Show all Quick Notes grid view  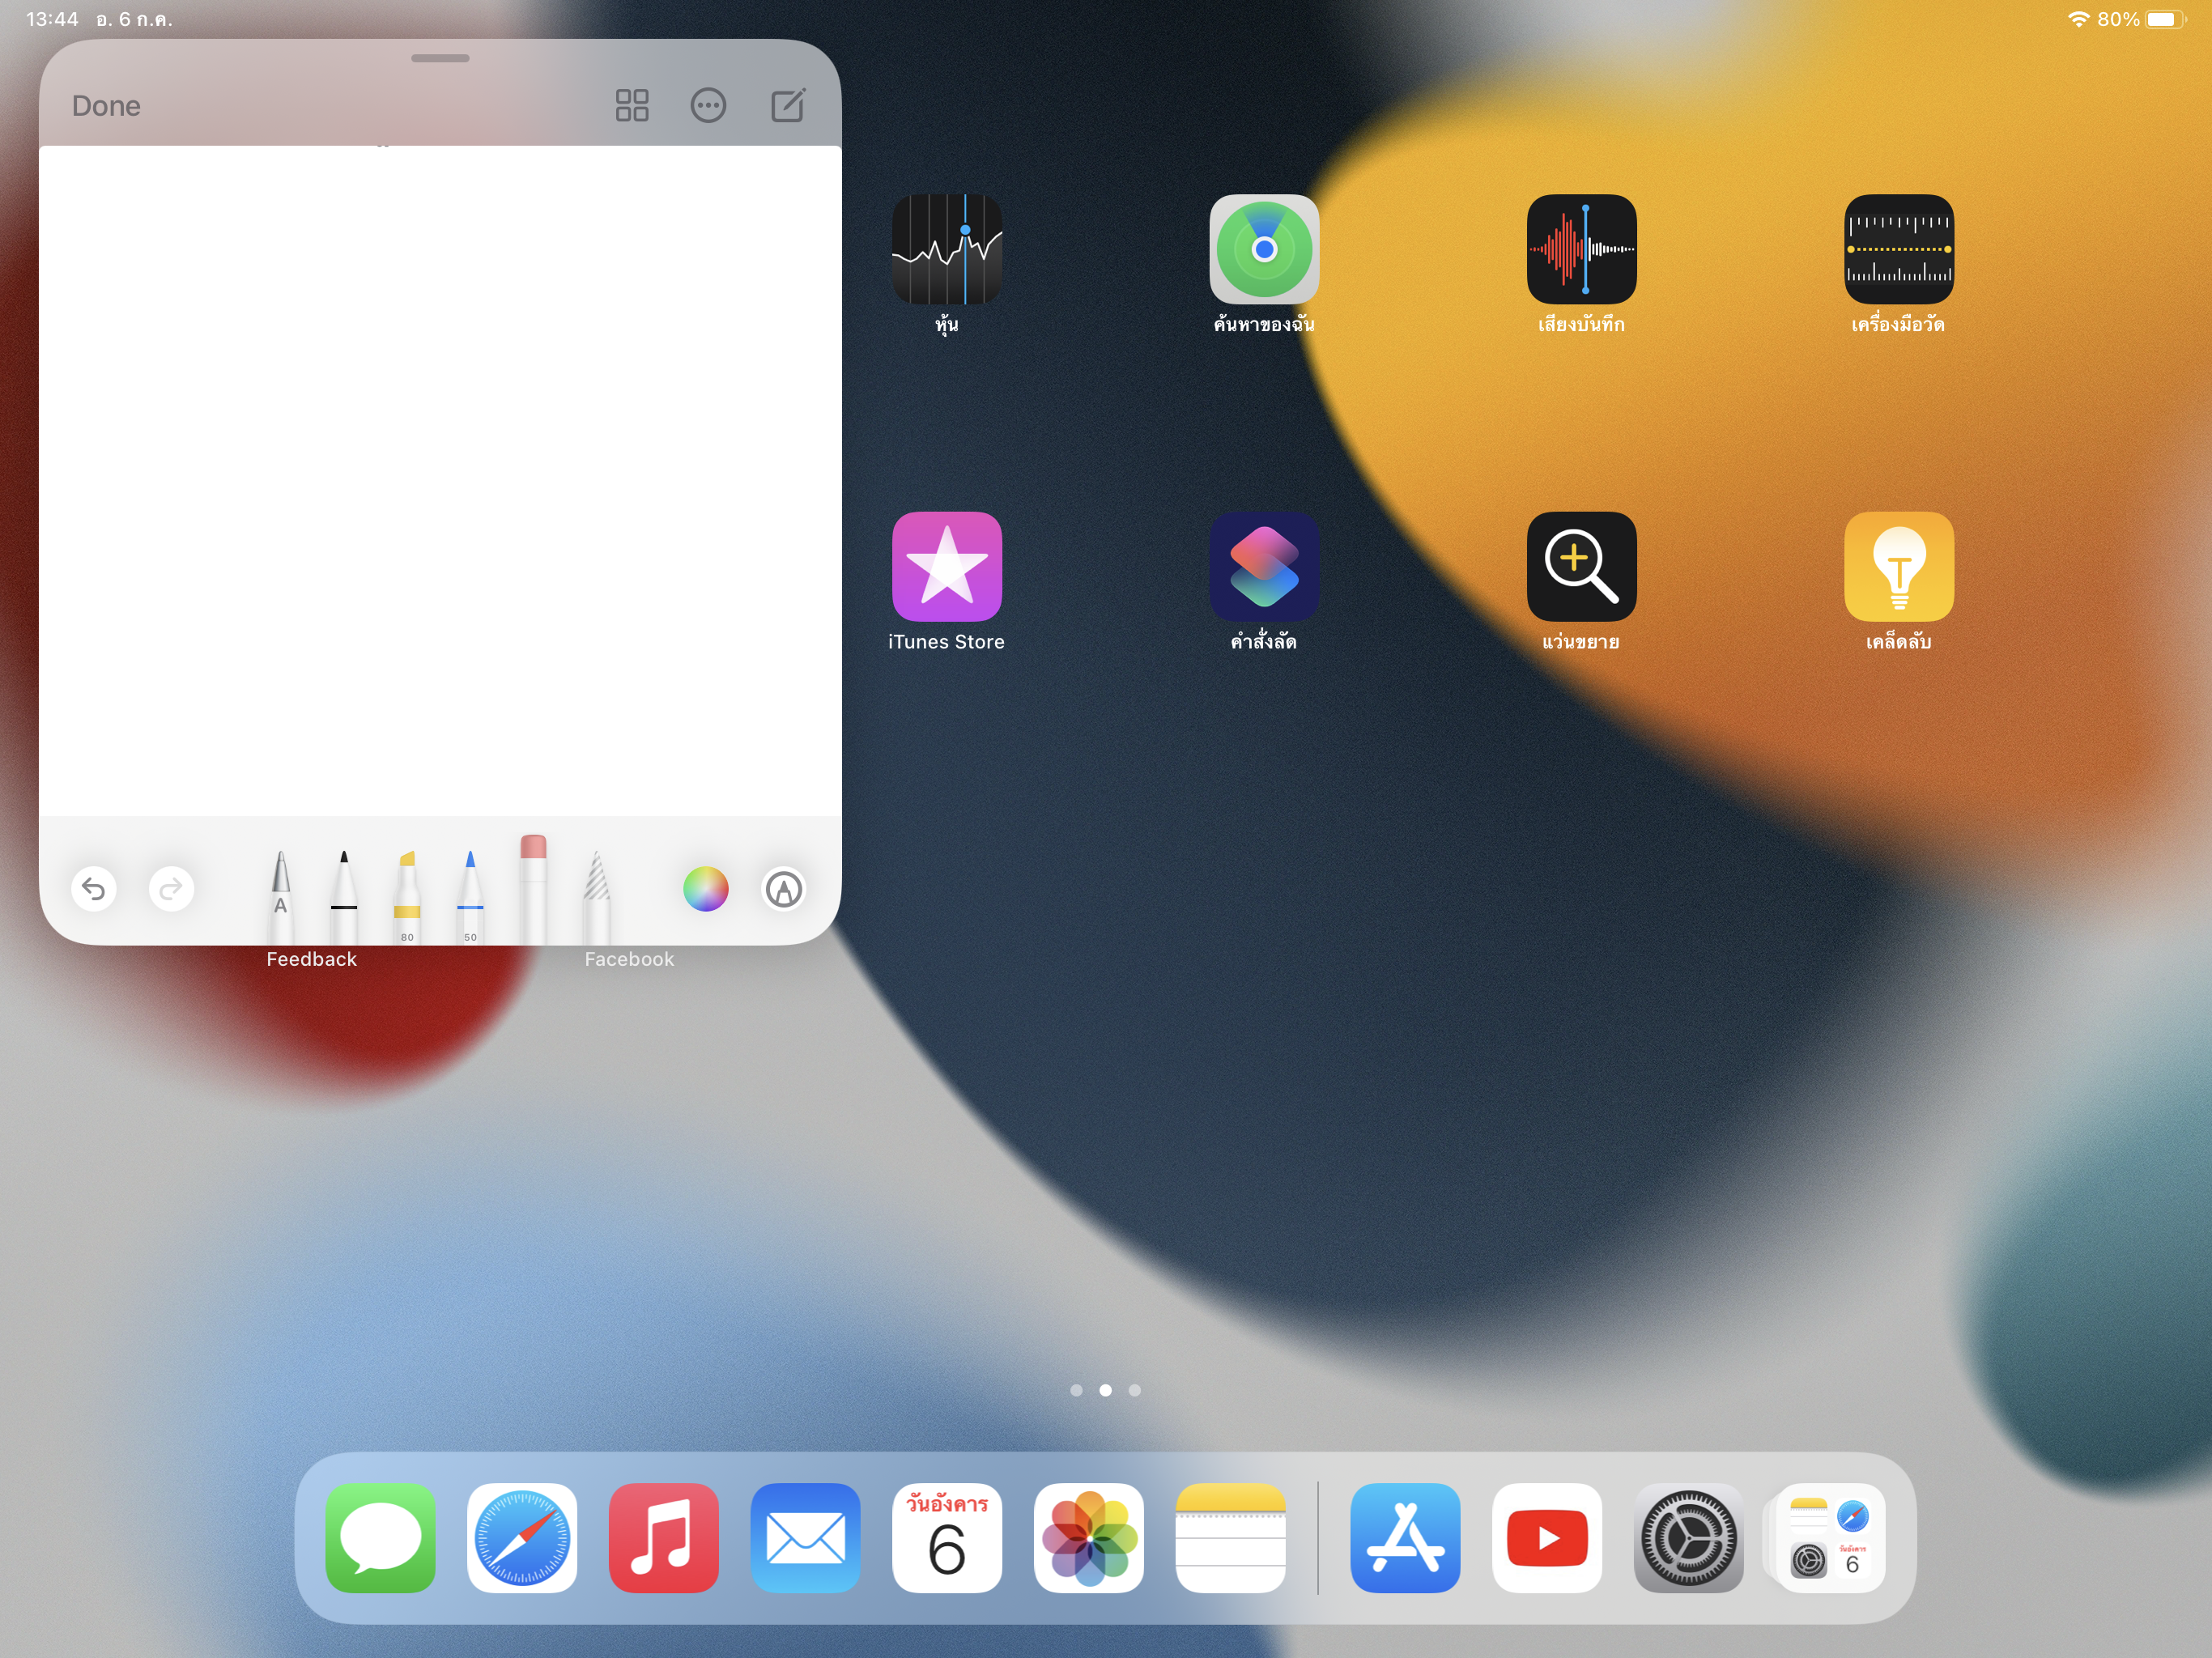click(632, 106)
